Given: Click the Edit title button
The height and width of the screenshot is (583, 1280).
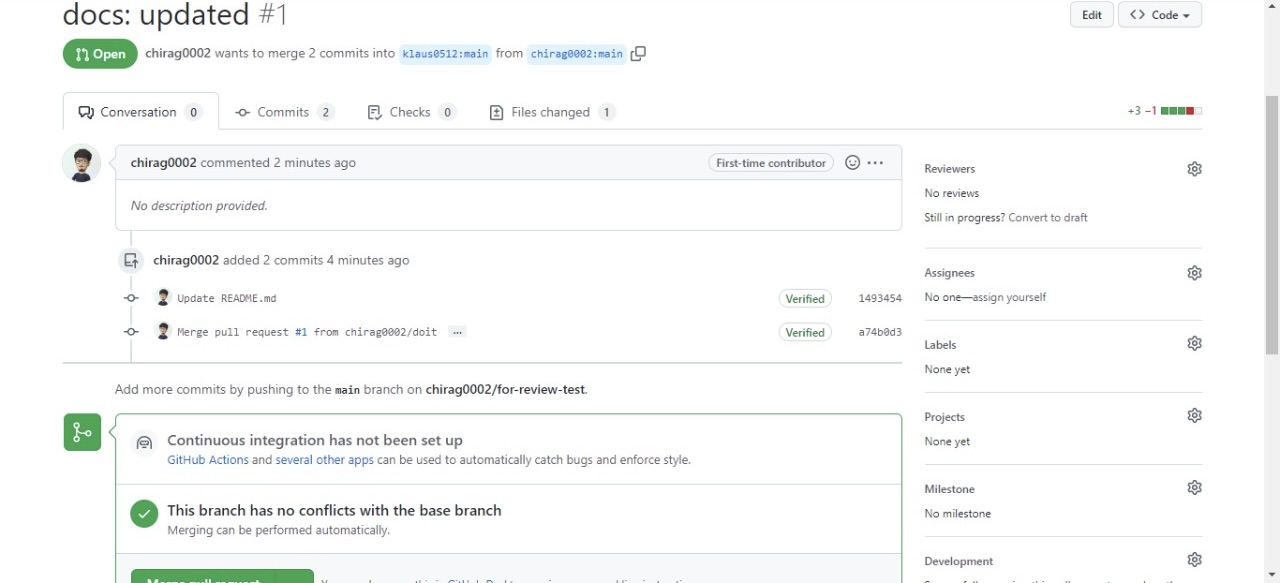Looking at the screenshot, I should [1091, 15].
